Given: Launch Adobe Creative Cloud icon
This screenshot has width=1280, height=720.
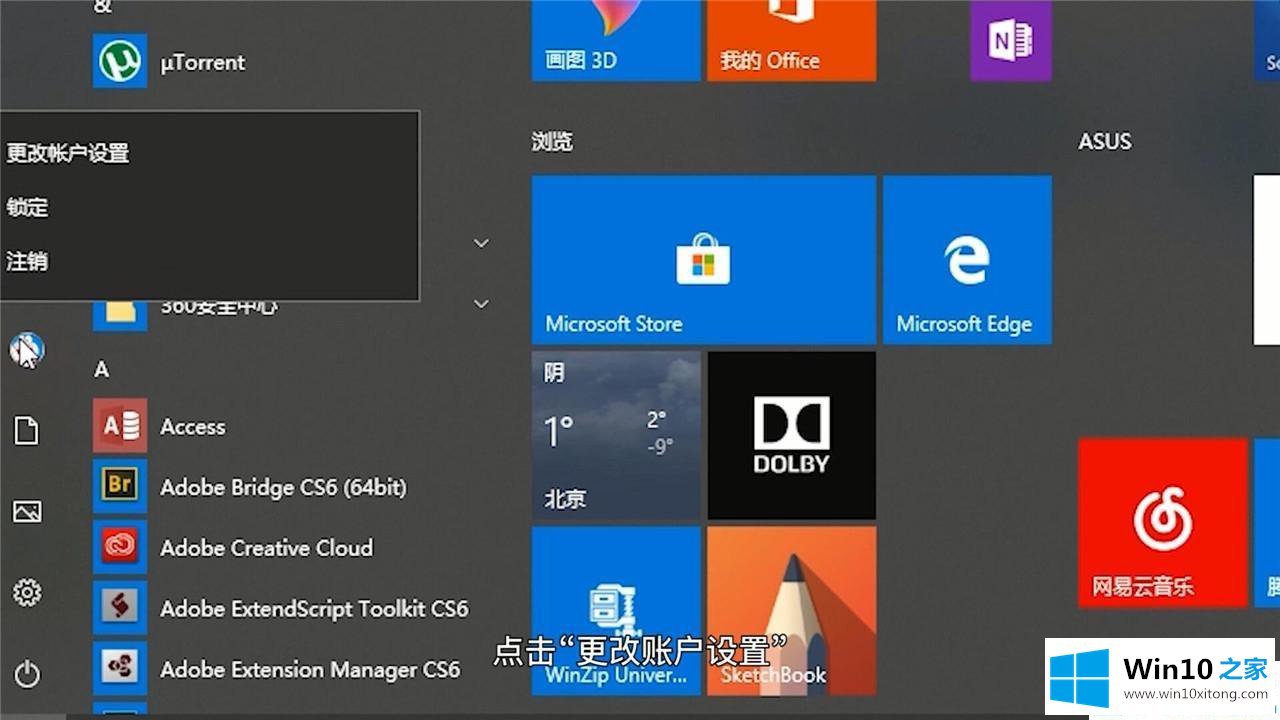Looking at the screenshot, I should click(120, 548).
